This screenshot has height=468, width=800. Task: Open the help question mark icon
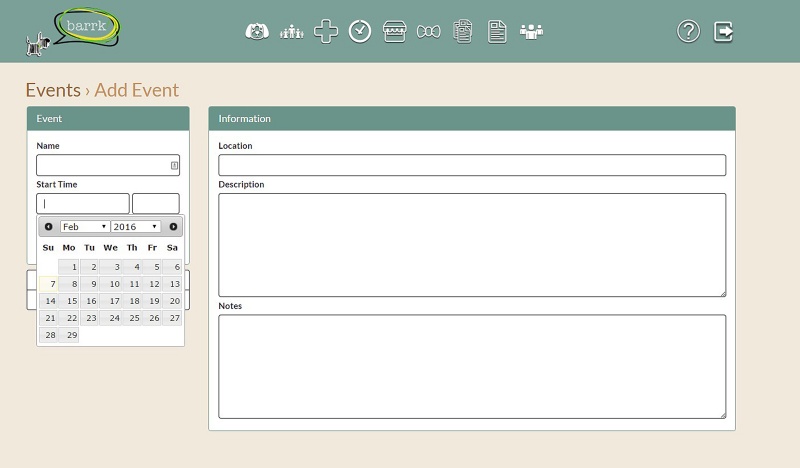(688, 32)
